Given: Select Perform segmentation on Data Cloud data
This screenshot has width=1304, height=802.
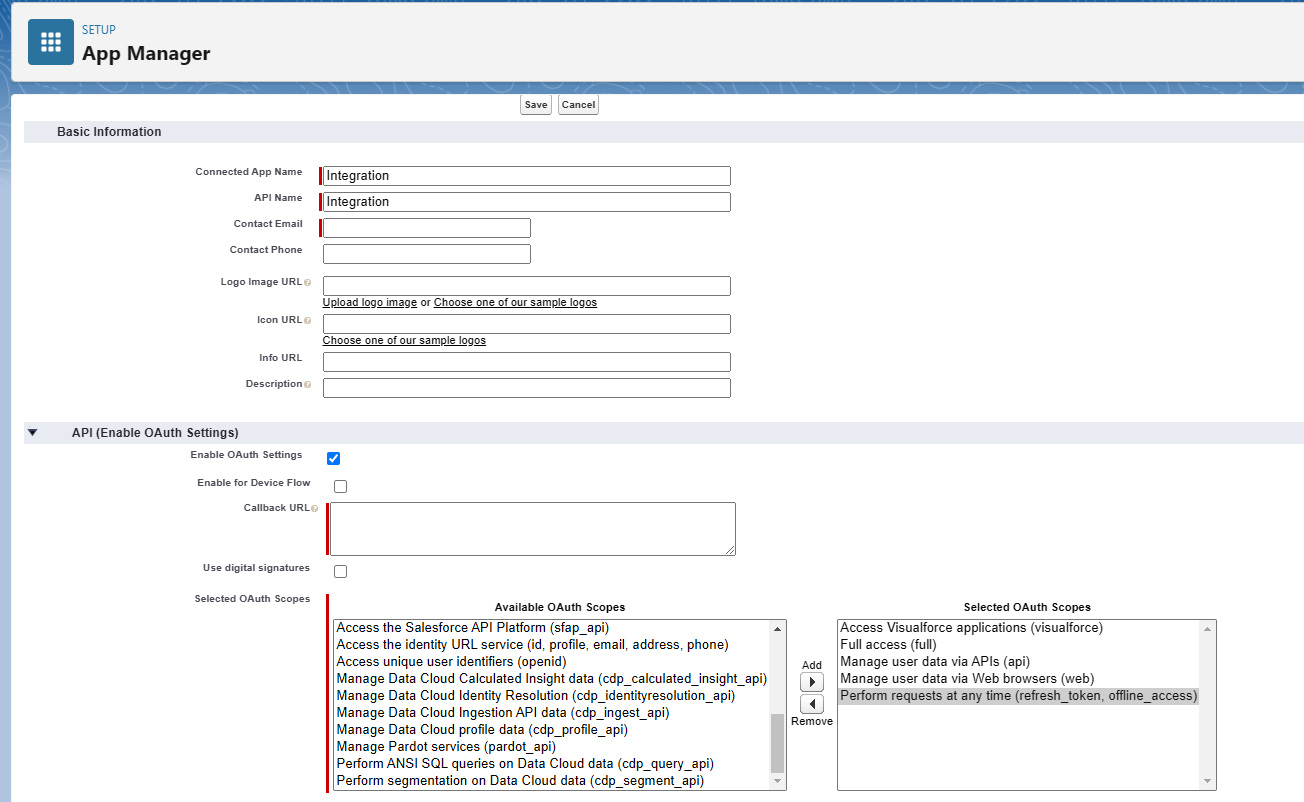Looking at the screenshot, I should 552,781.
